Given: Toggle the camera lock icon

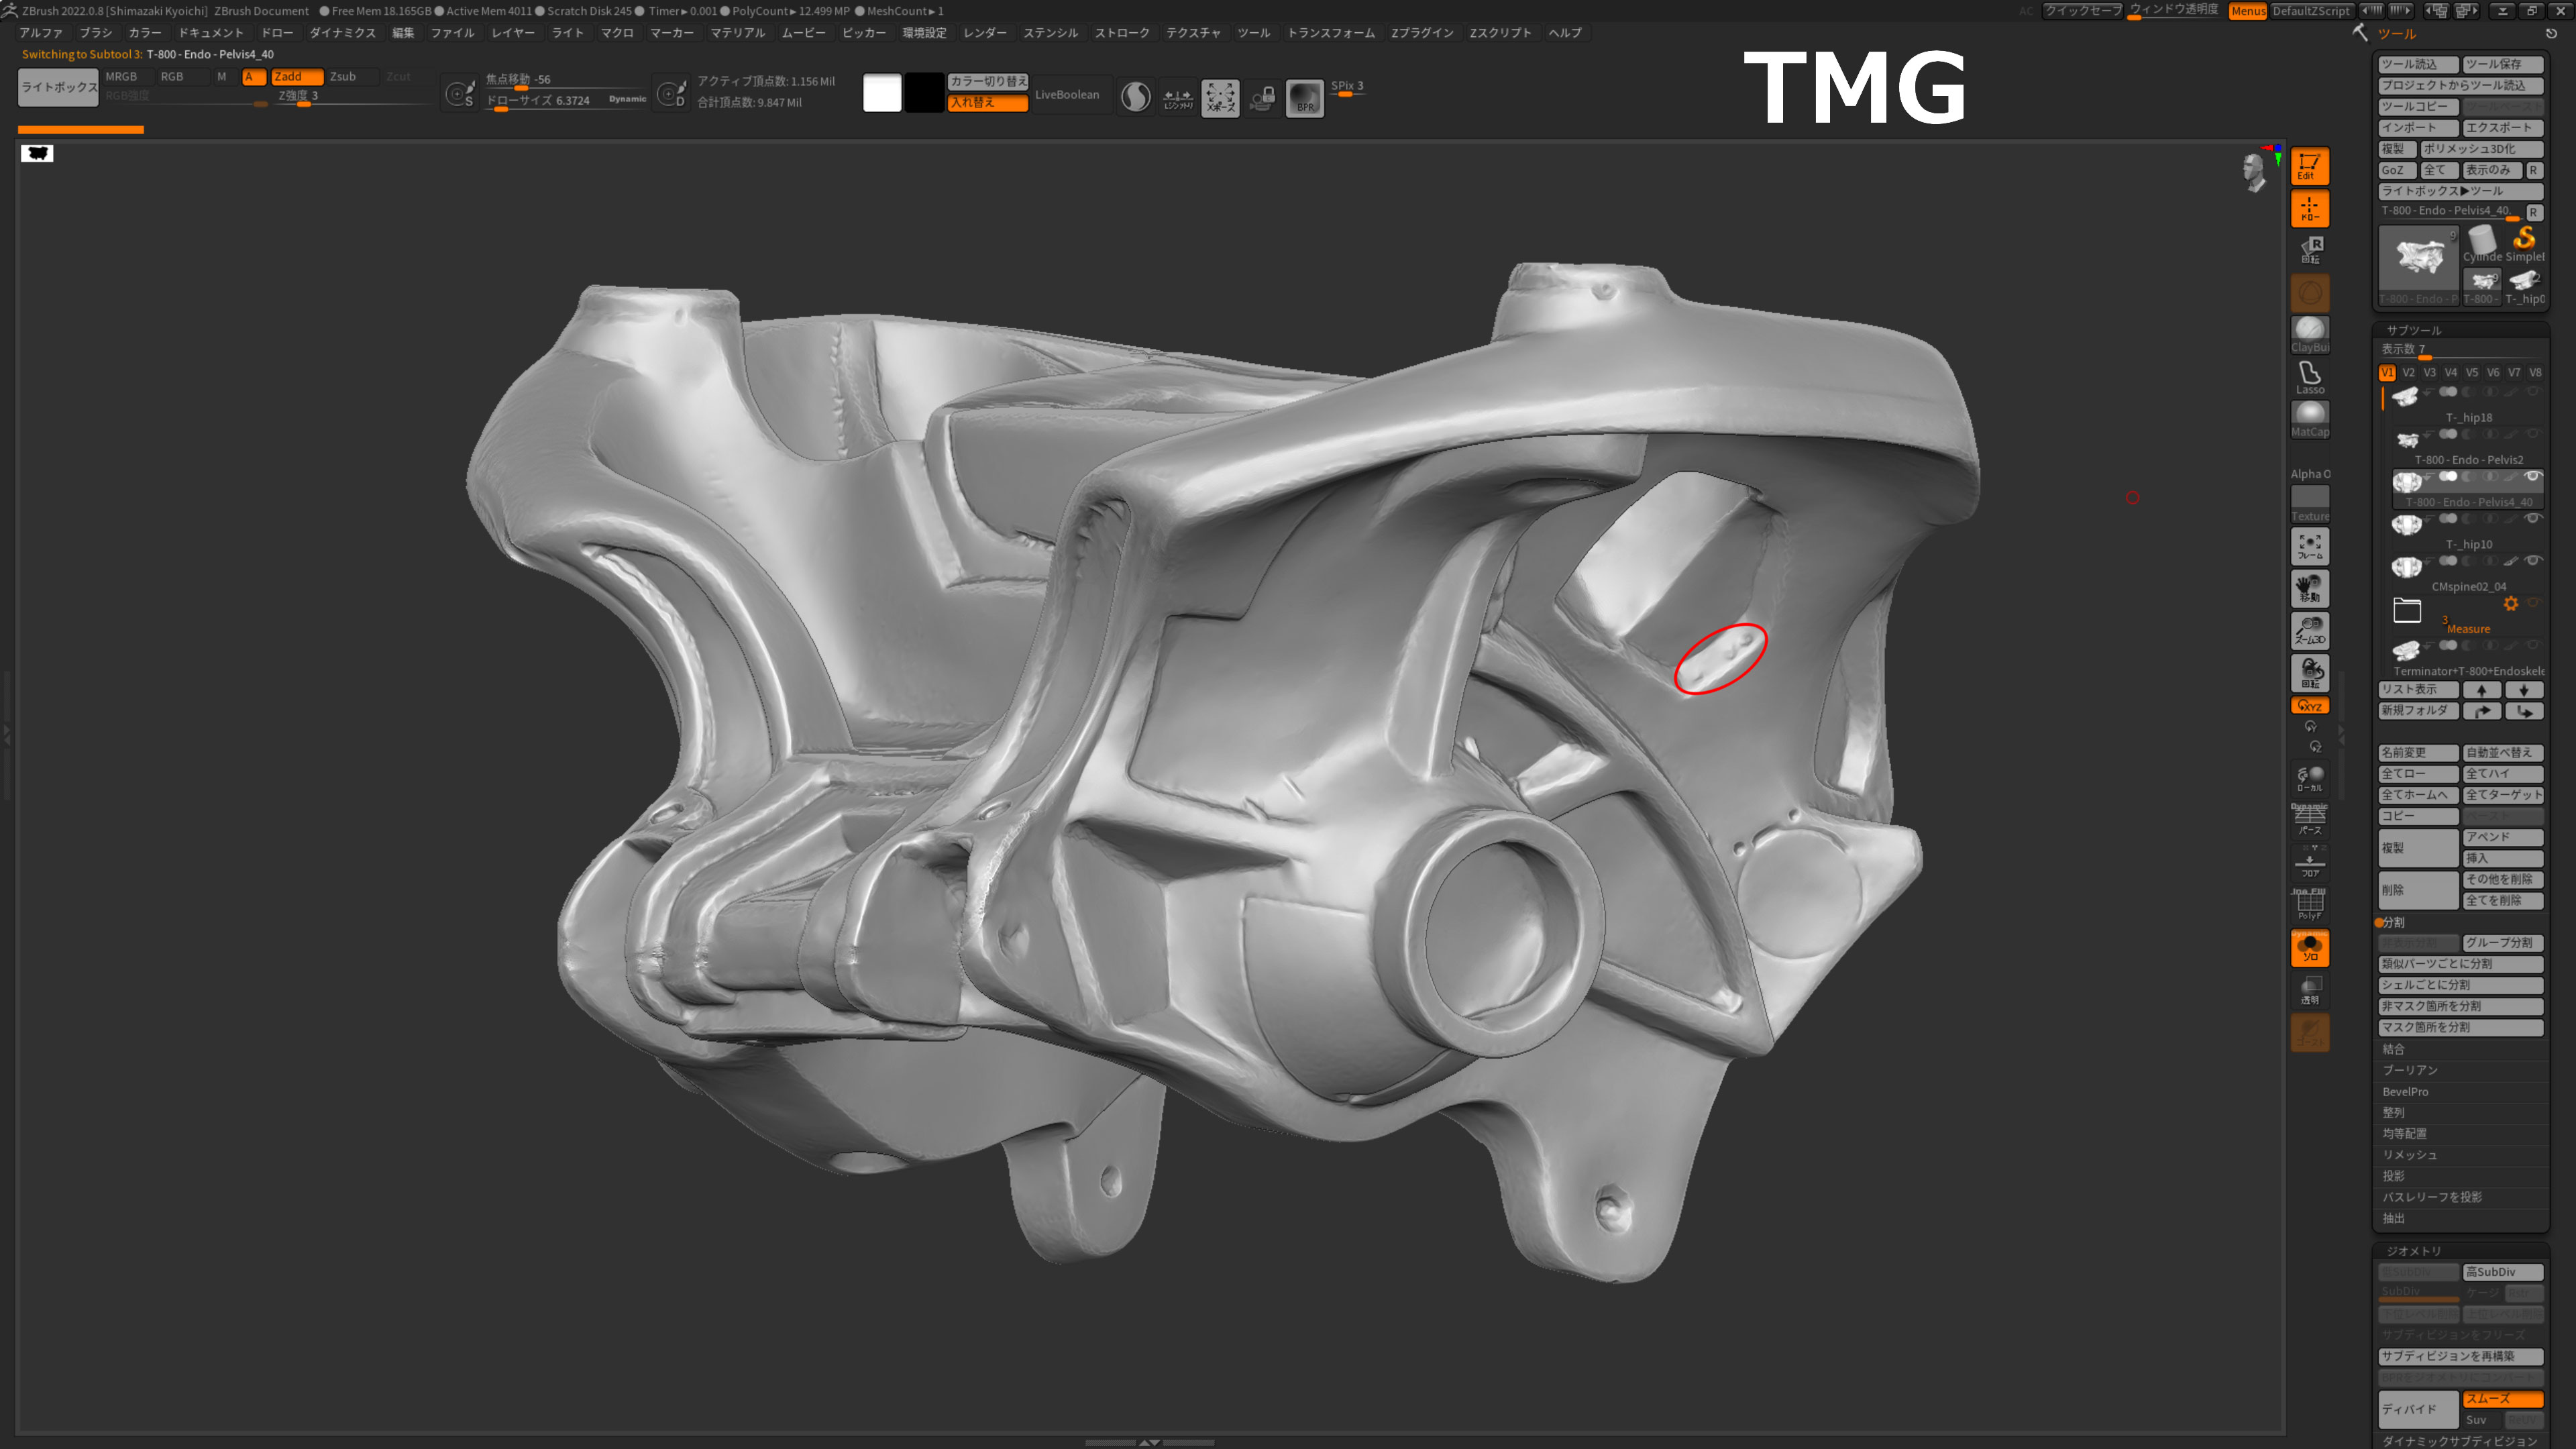Looking at the screenshot, I should click(1262, 97).
